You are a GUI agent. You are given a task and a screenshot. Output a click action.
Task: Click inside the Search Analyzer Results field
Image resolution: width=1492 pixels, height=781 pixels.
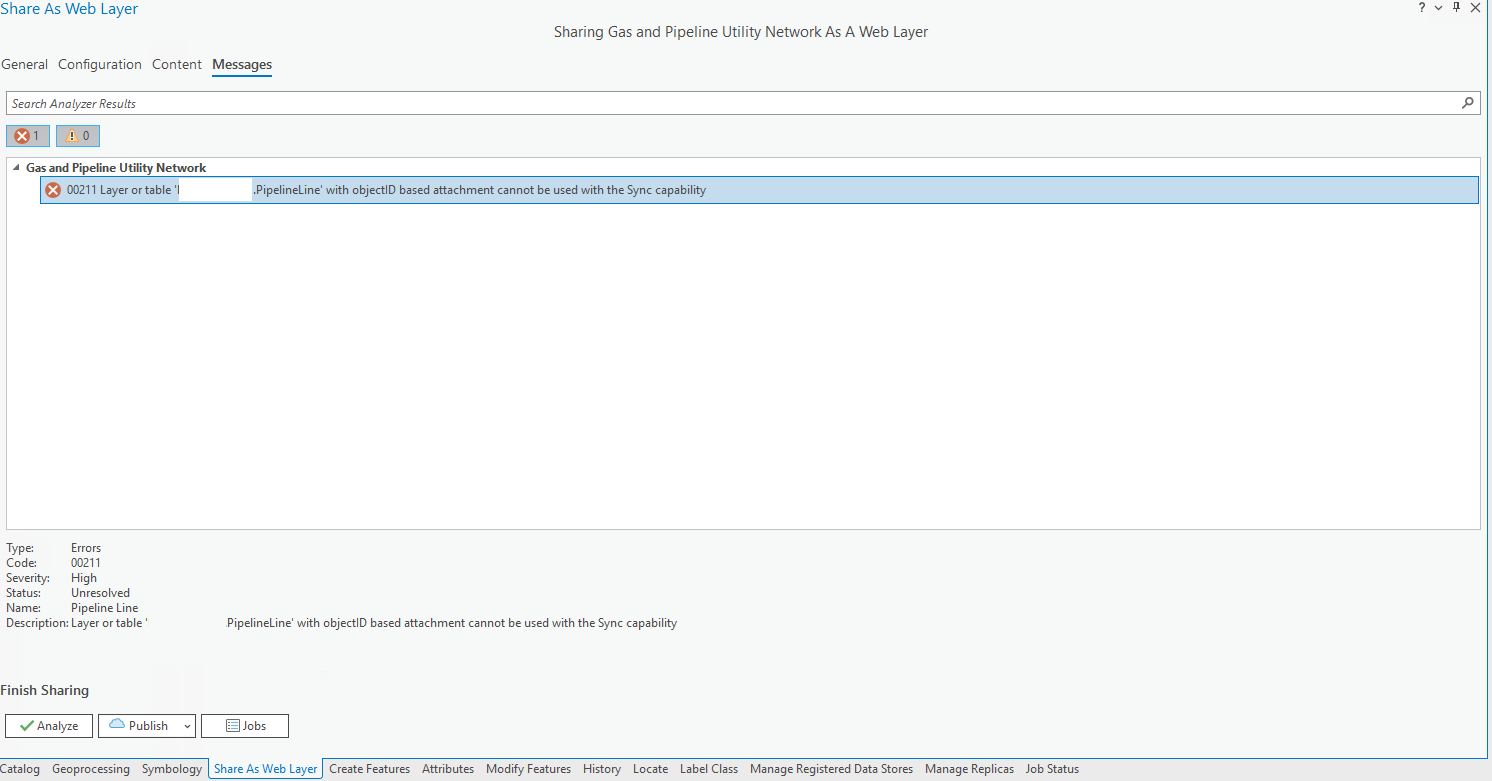(x=400, y=102)
